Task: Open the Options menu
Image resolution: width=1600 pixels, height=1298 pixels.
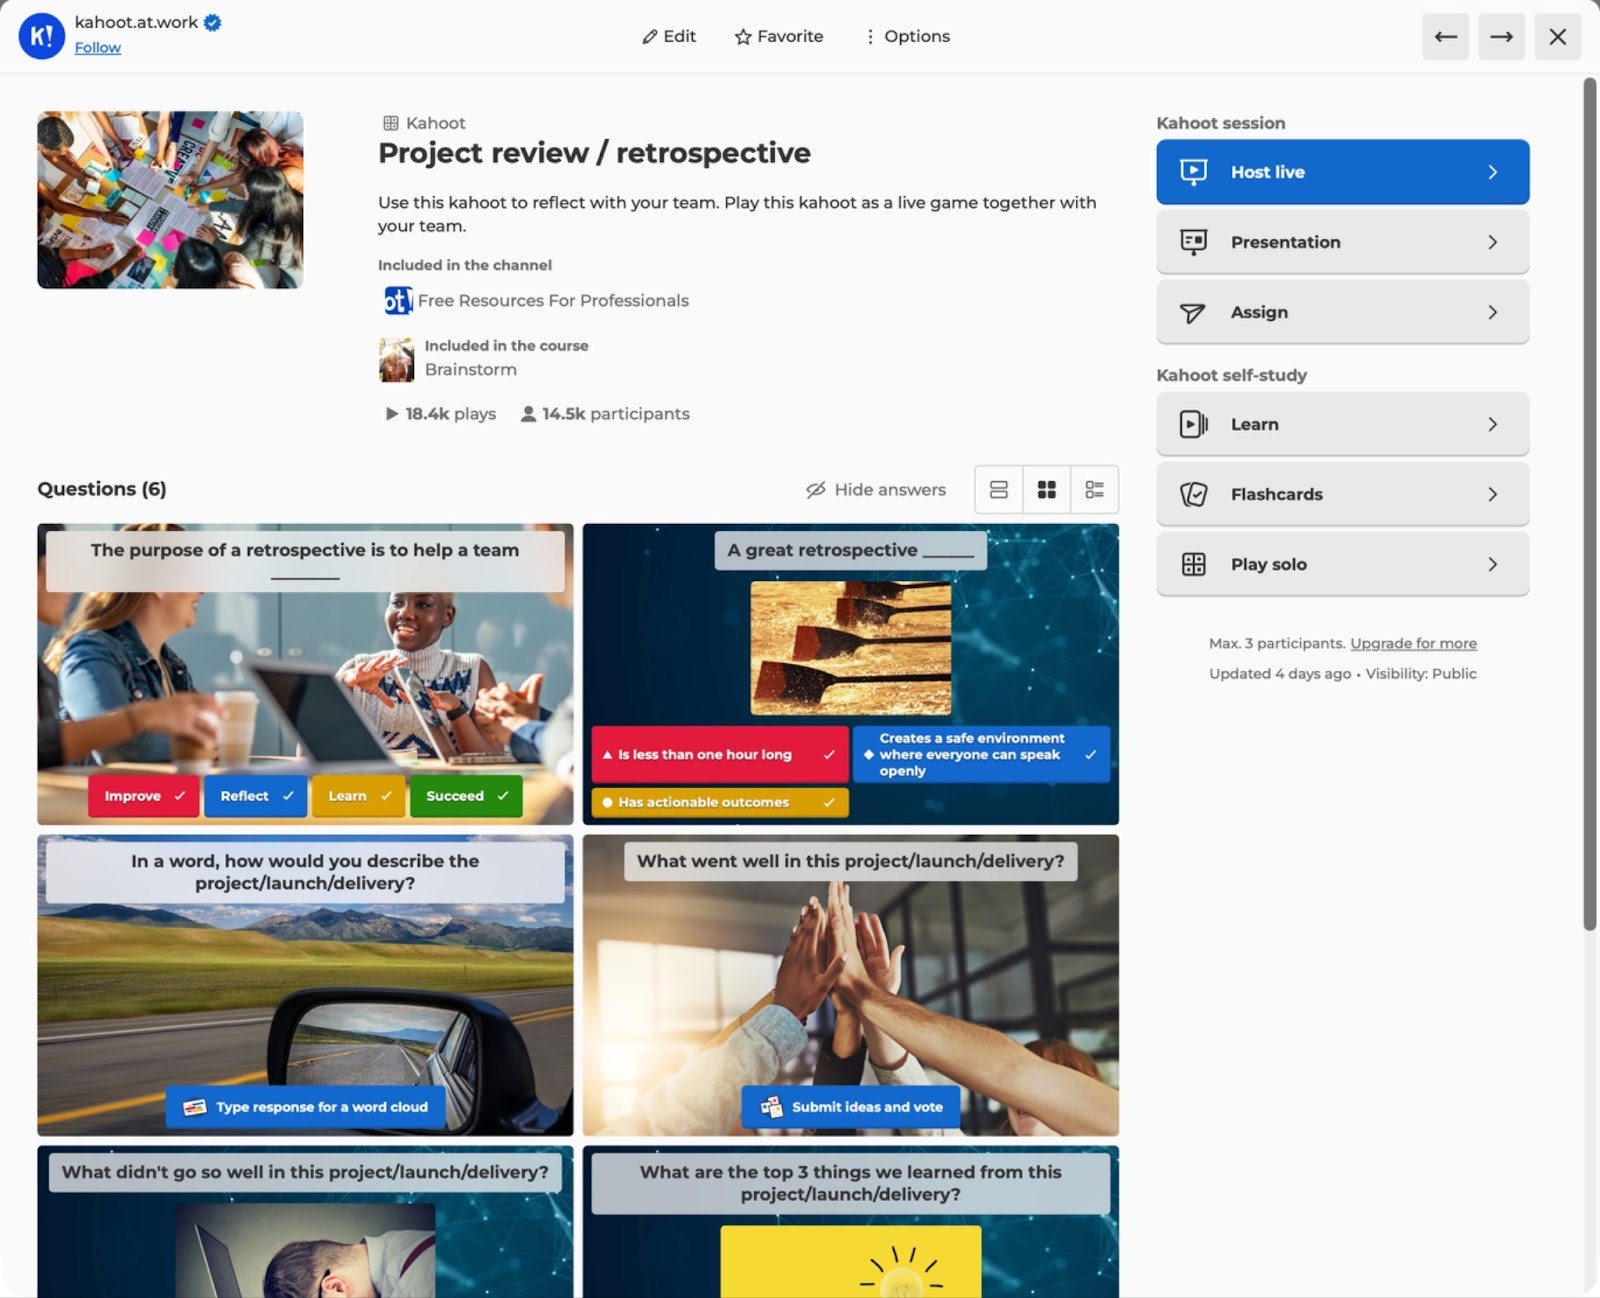Action: pyautogui.click(x=906, y=36)
